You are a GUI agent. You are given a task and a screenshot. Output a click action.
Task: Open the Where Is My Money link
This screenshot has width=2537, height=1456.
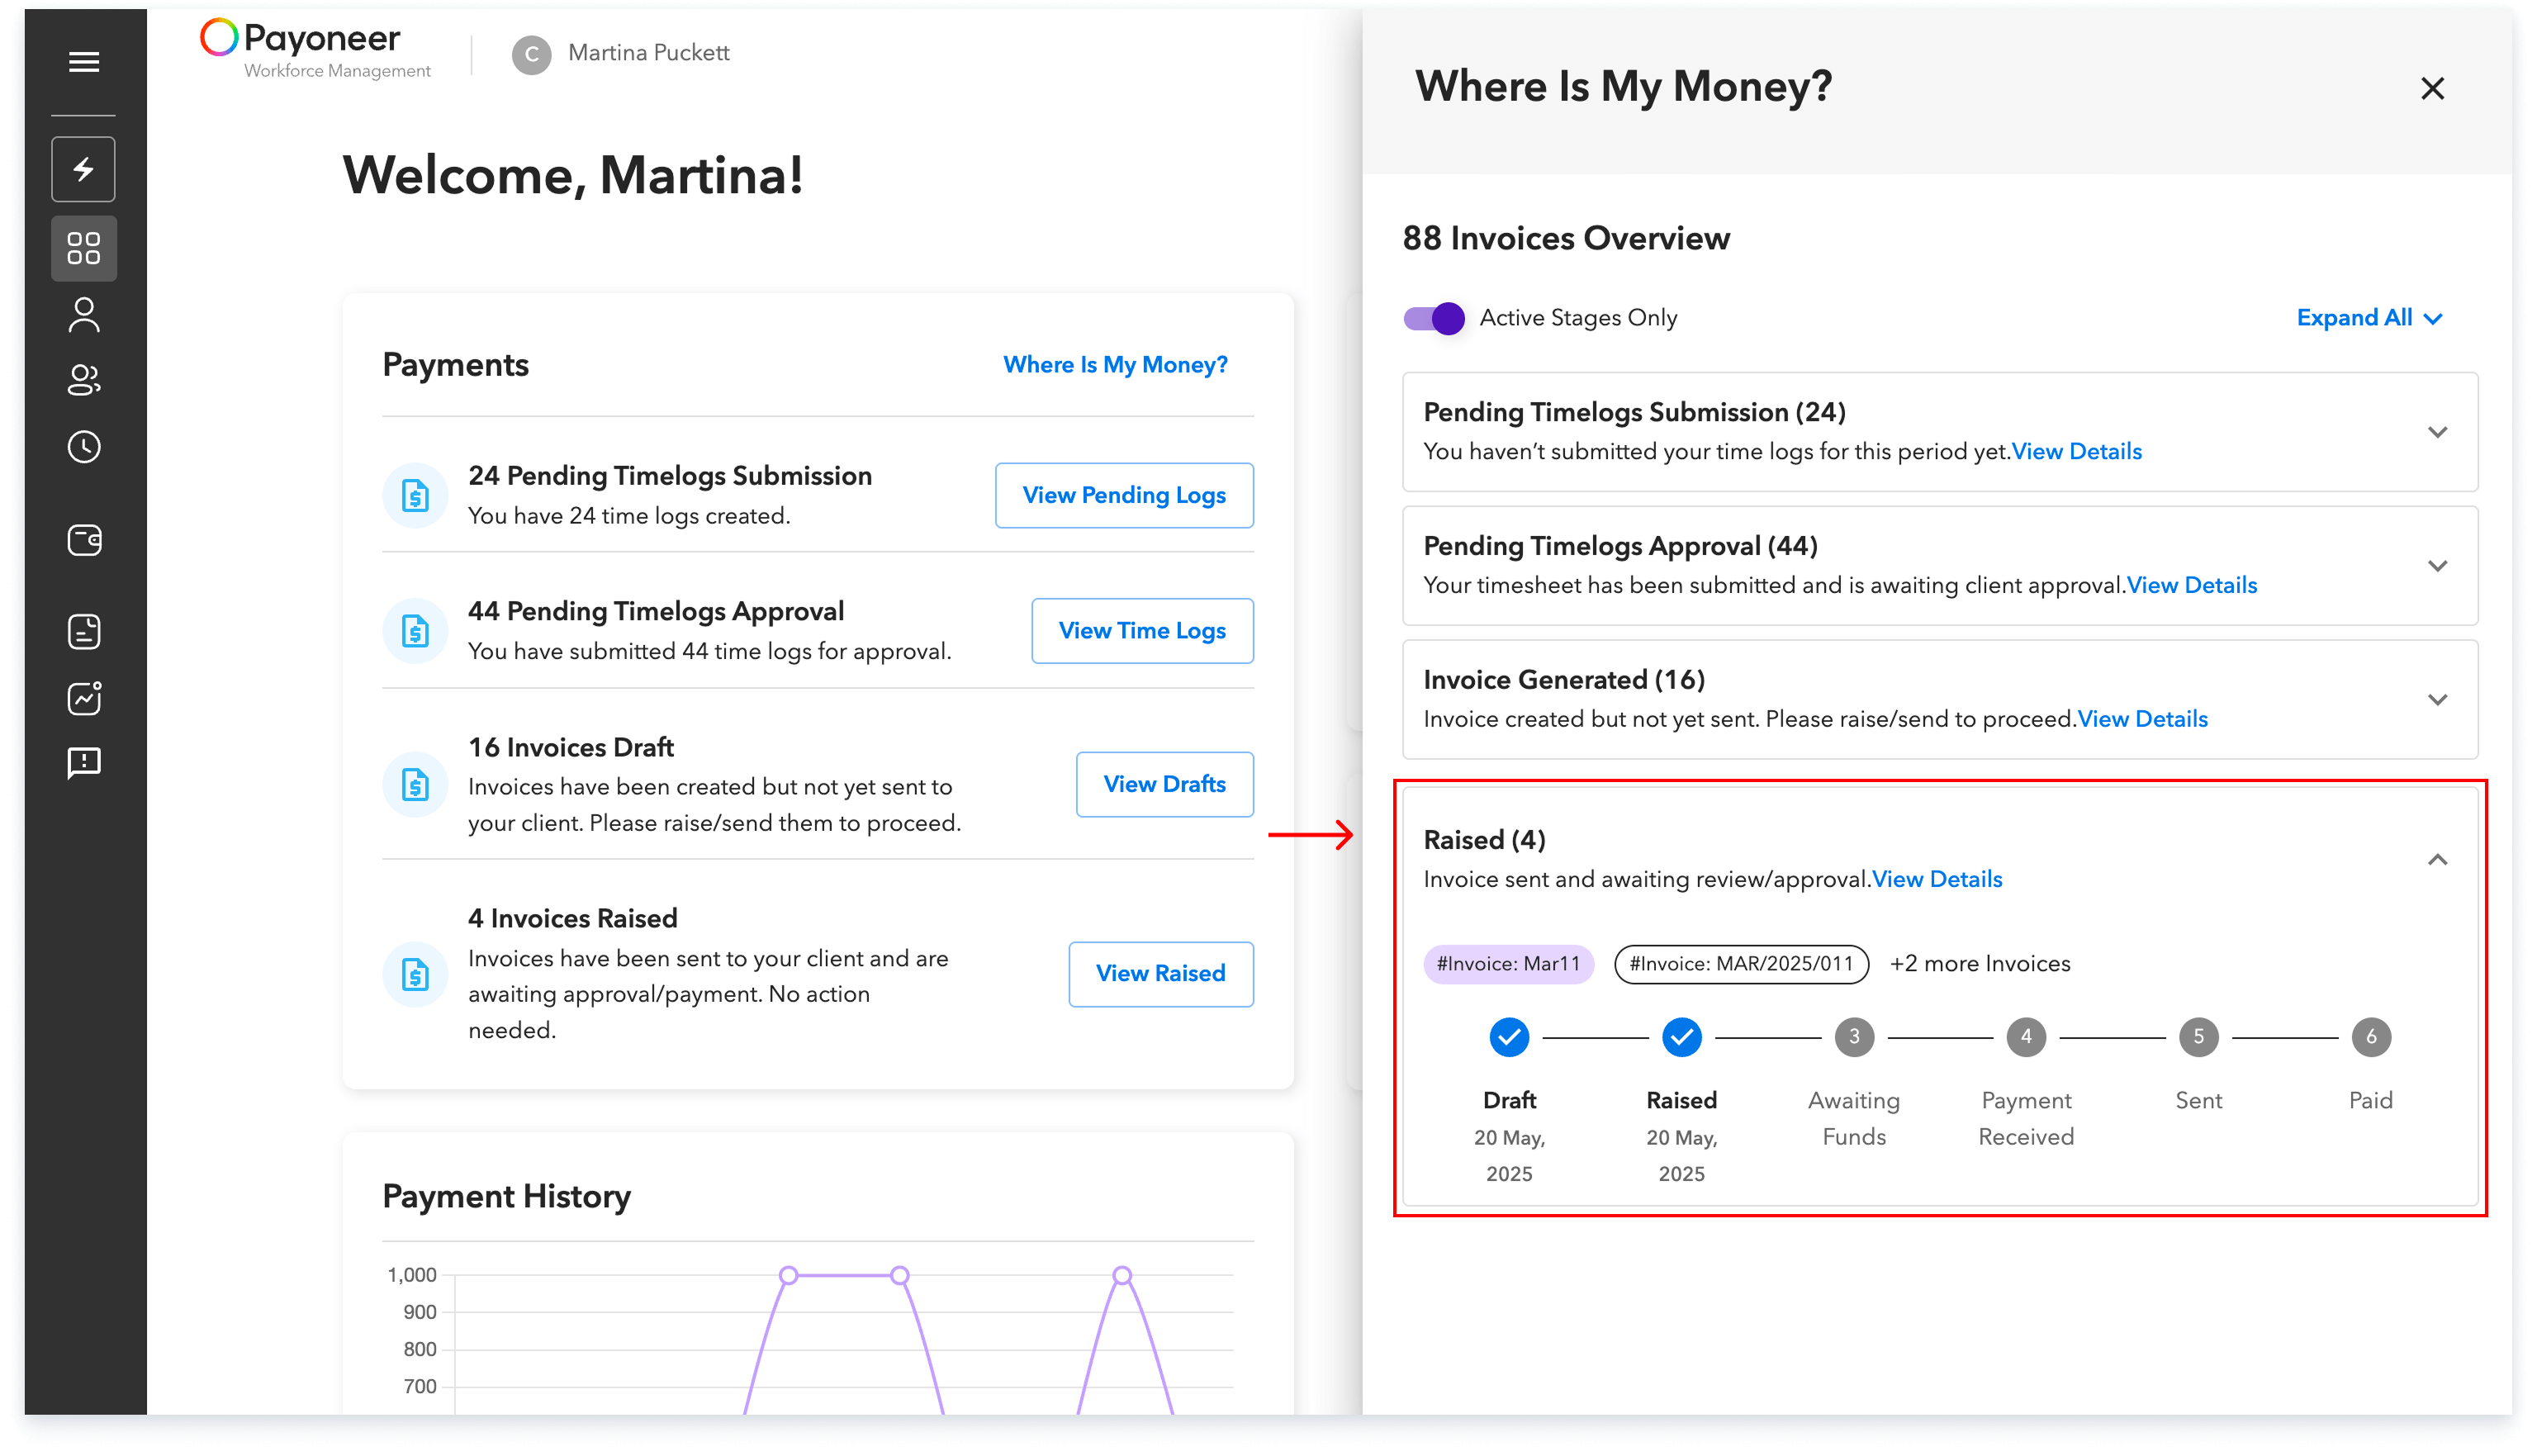[x=1114, y=364]
